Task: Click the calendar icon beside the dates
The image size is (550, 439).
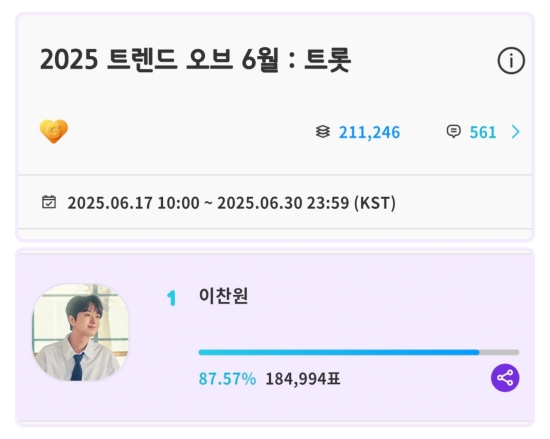Action: click(49, 202)
